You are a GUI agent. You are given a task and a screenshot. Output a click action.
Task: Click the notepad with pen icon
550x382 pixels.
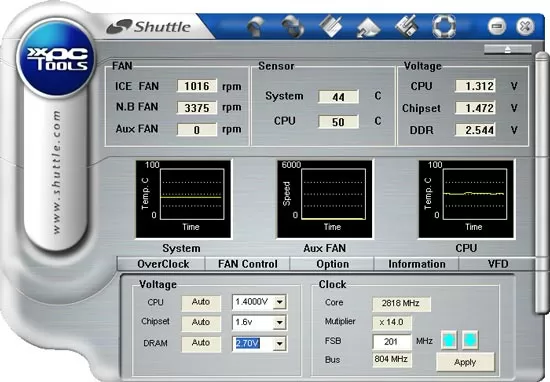pos(331,26)
